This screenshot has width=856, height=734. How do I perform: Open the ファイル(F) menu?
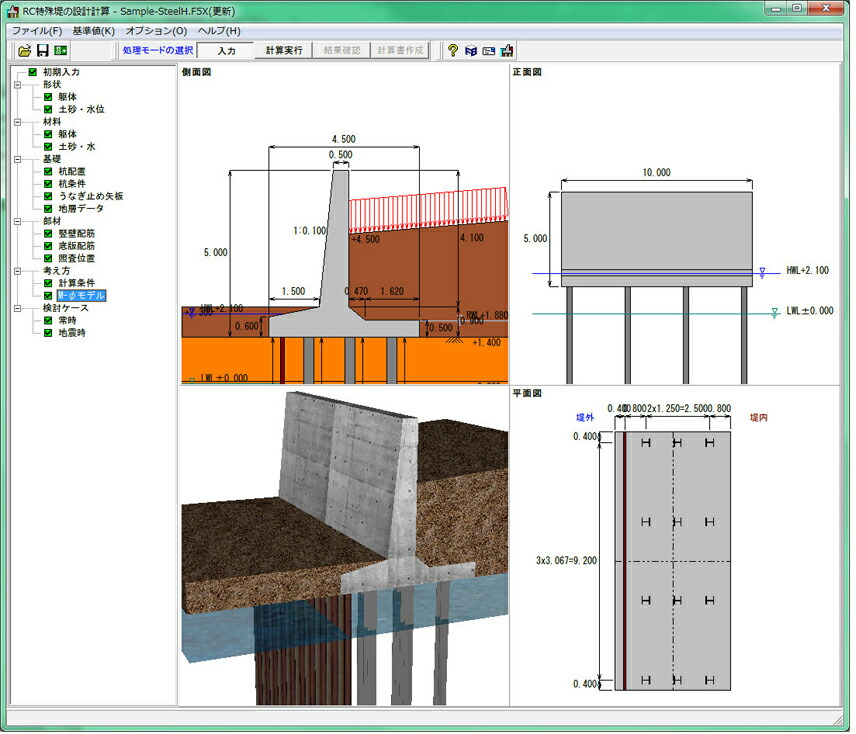[x=37, y=31]
